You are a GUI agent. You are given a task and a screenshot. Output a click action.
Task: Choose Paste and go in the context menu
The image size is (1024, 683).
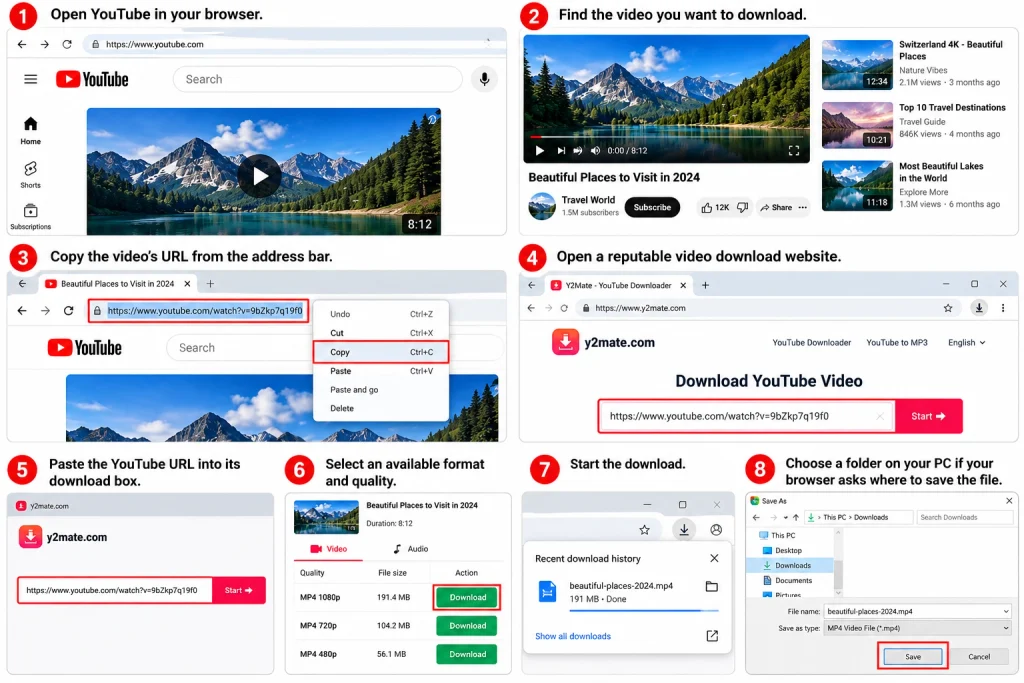click(380, 390)
